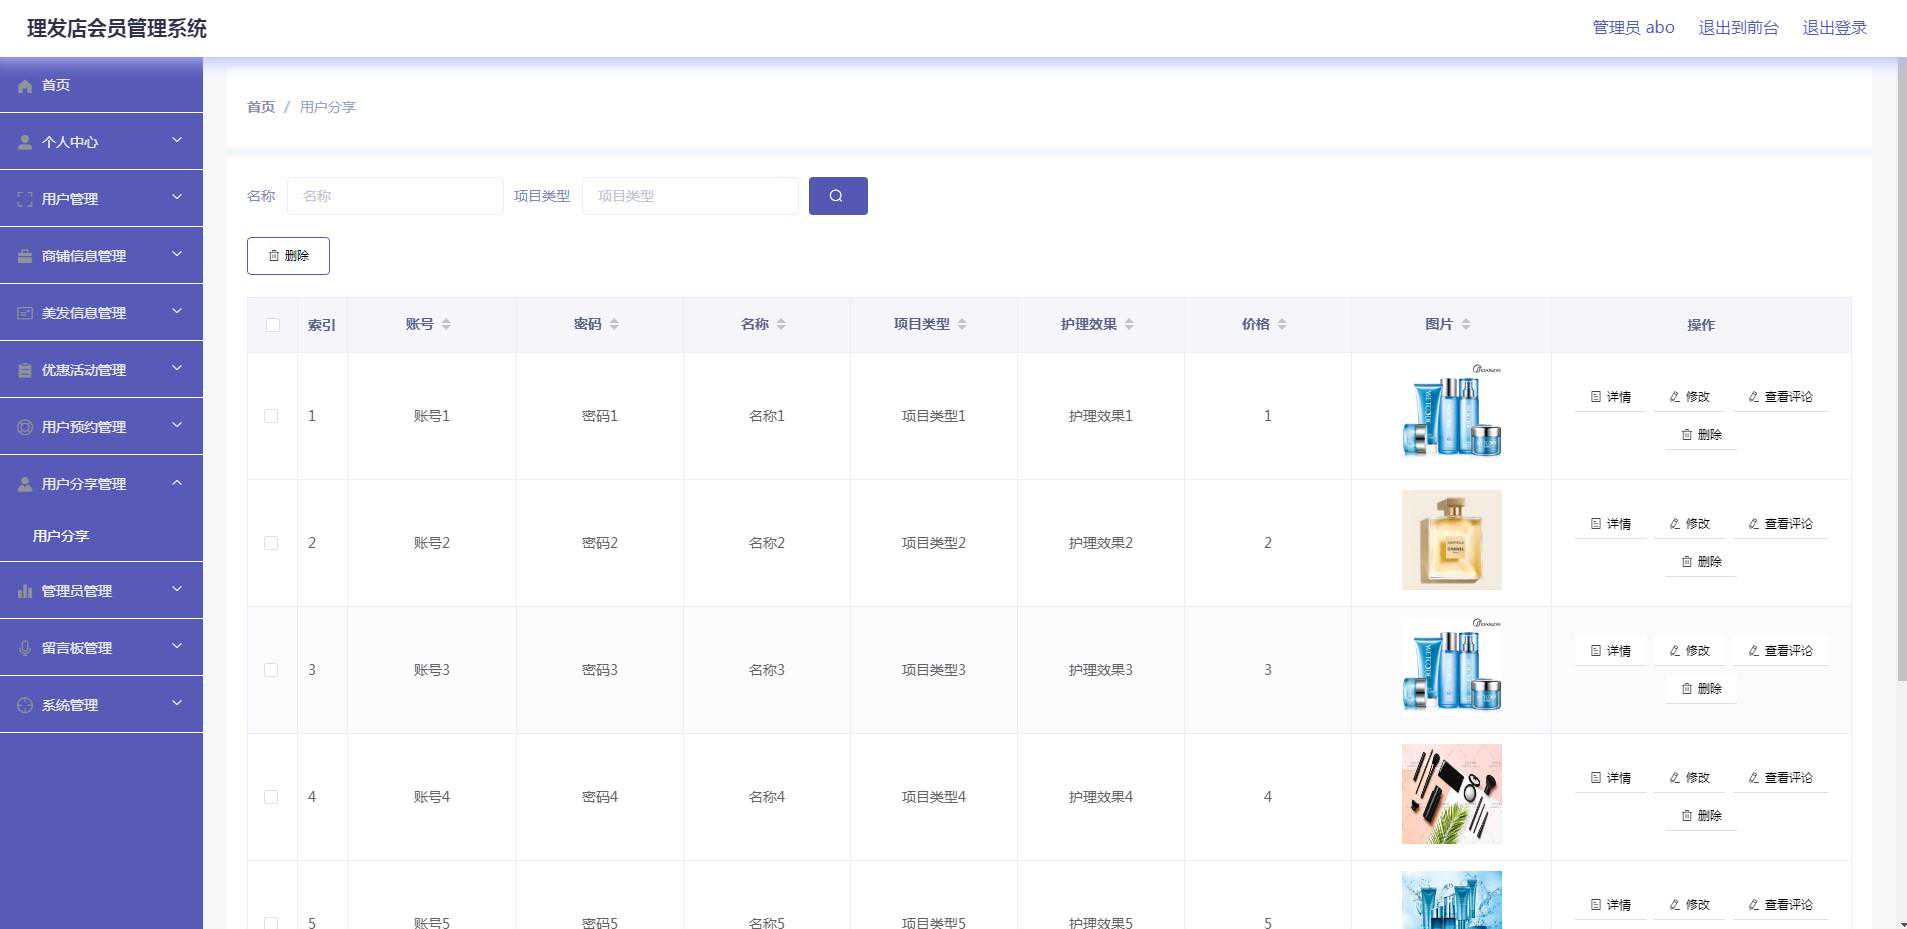Click the bar chart icon beside 管理员管理
Viewport: 1907px width, 929px height.
pos(25,591)
